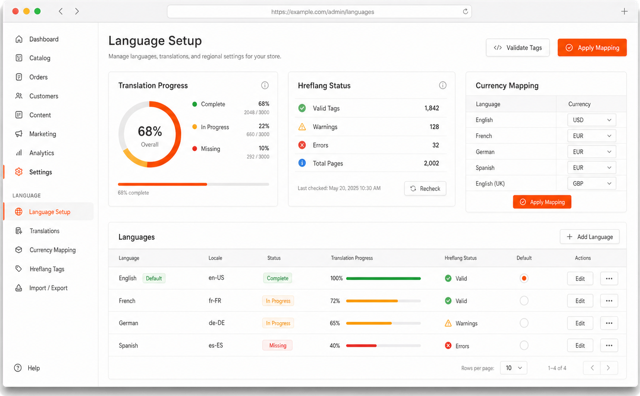Click info icon on Translation Progress card
This screenshot has height=396, width=640.
265,85
